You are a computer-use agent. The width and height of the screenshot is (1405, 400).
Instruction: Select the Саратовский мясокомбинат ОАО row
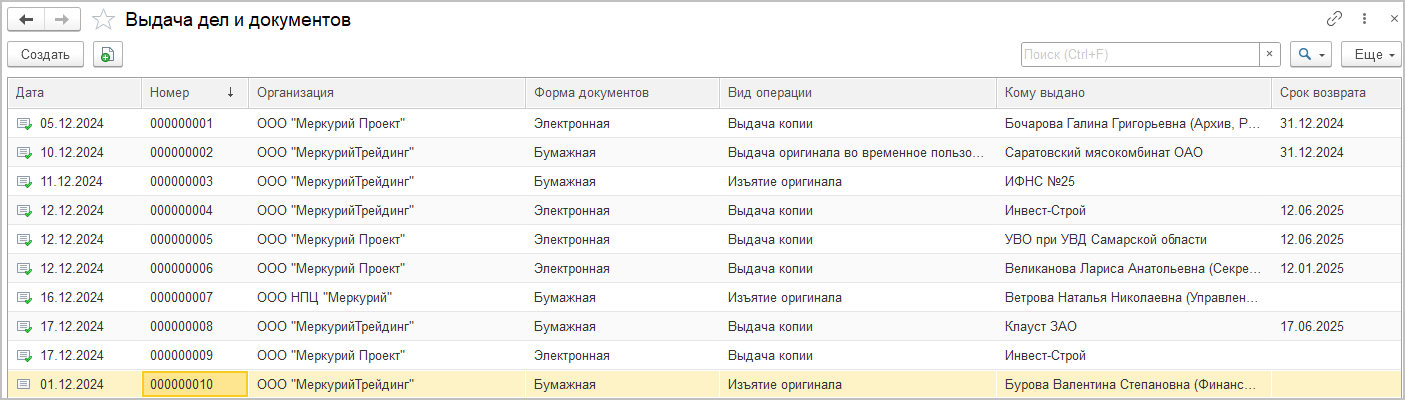coord(1103,153)
